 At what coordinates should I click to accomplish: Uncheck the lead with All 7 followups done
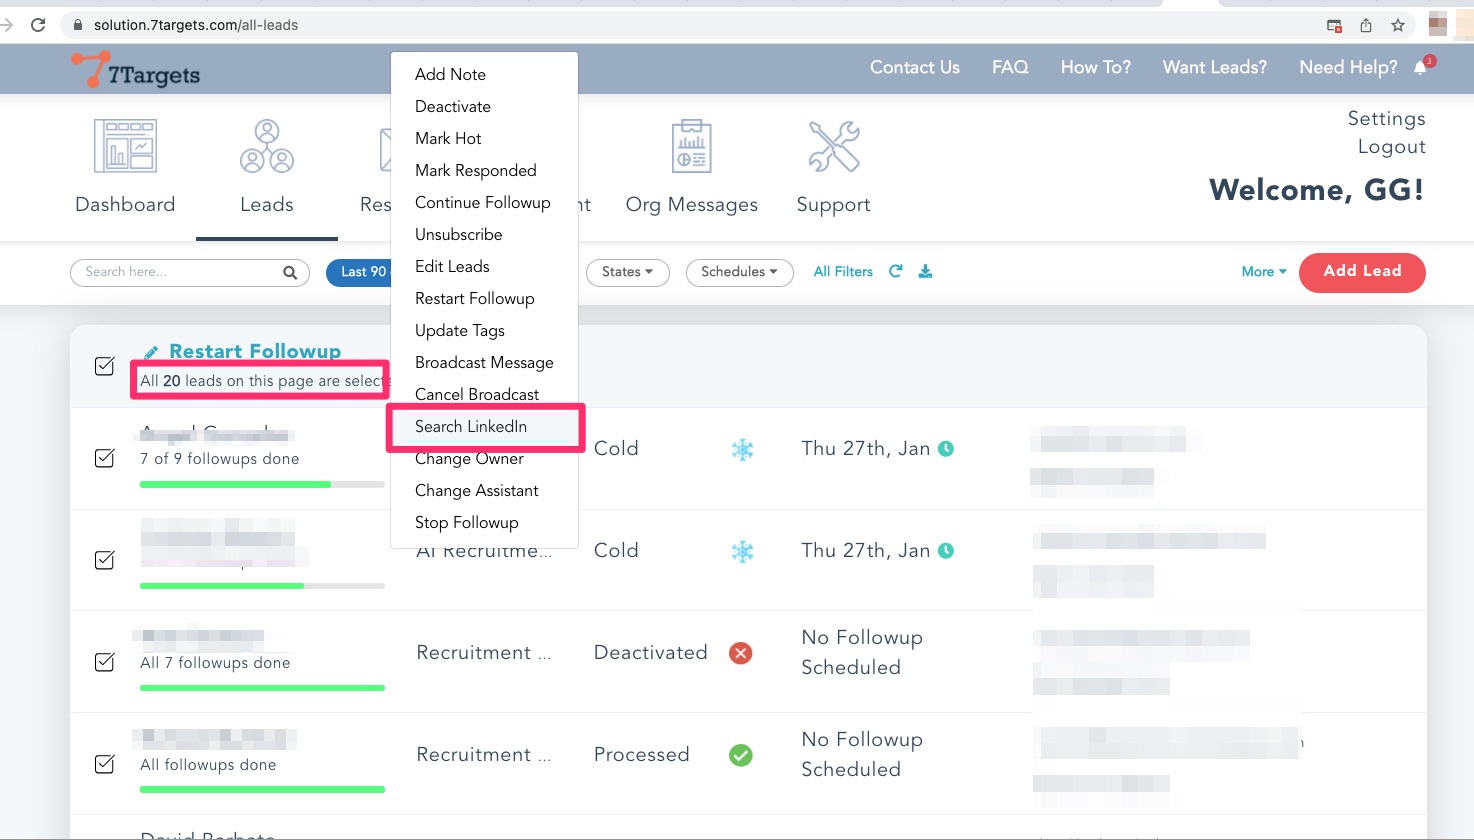pos(105,662)
